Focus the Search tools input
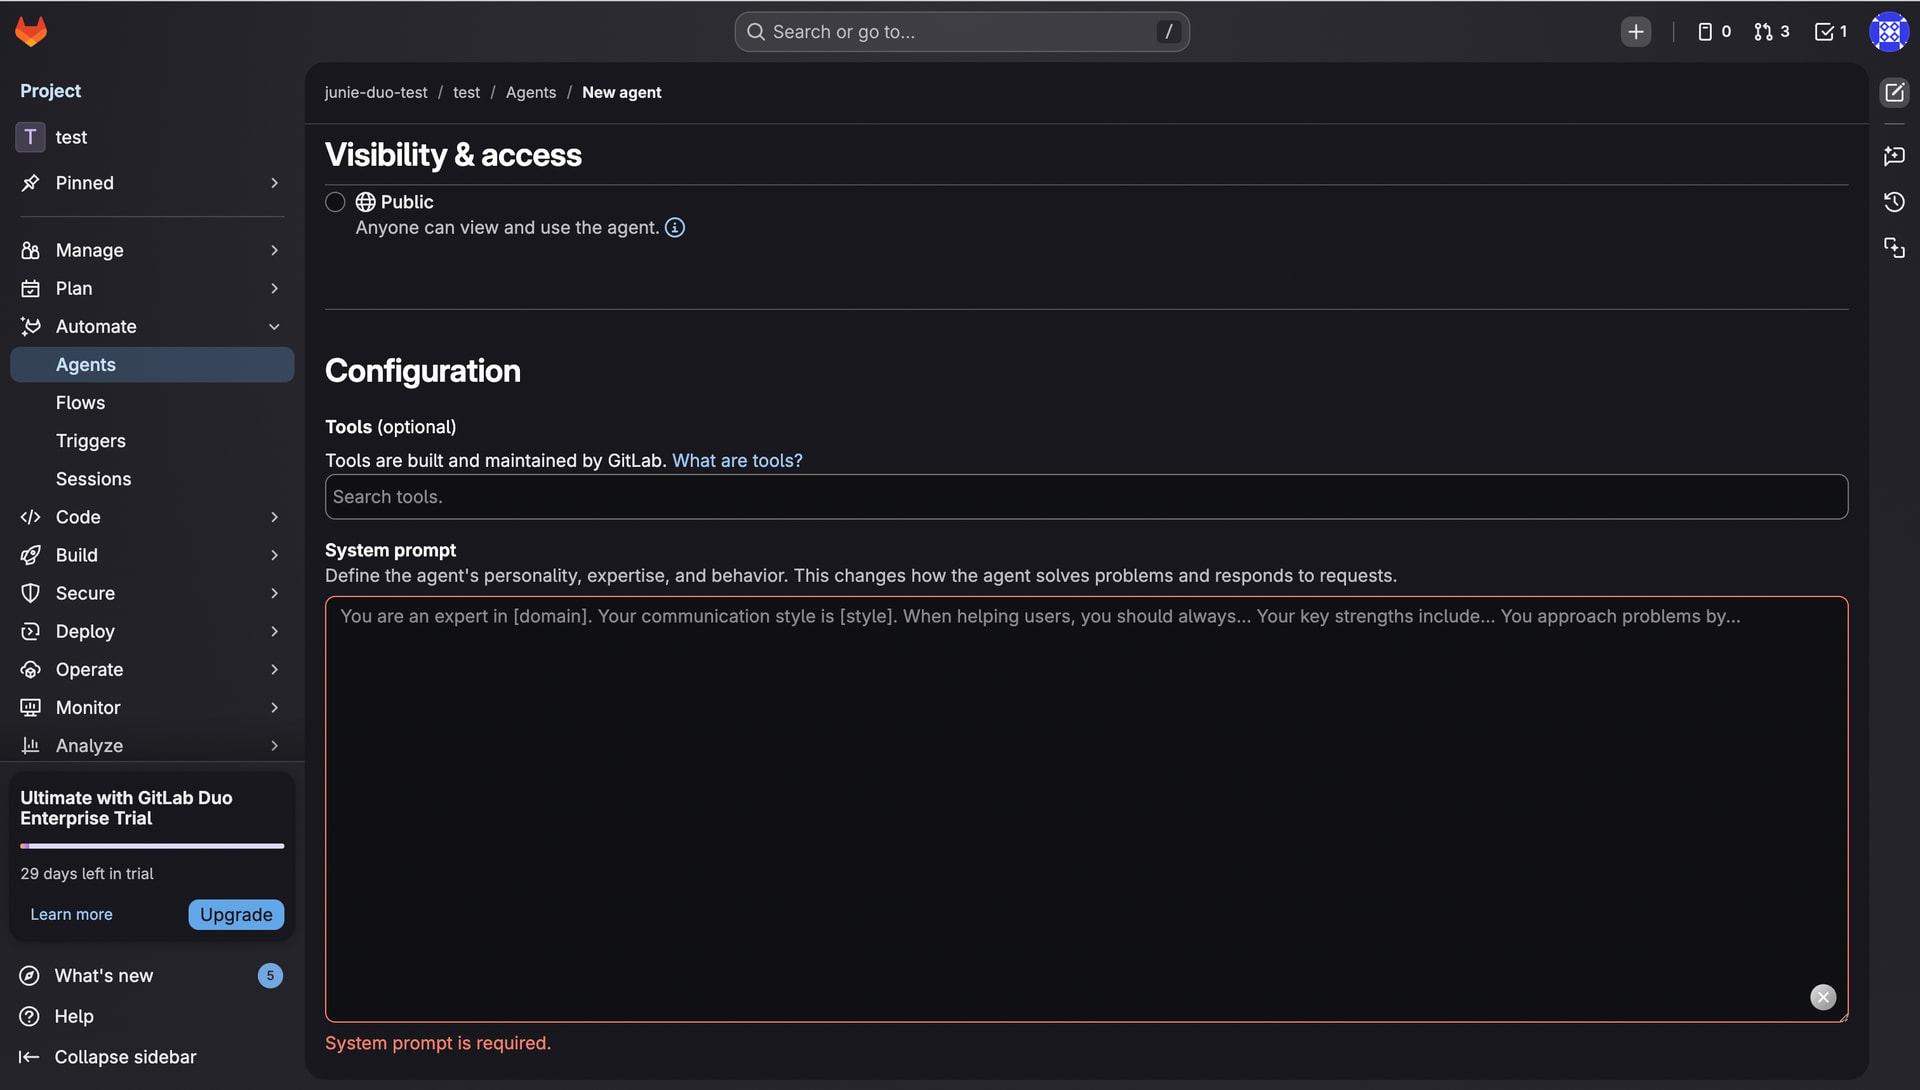 [1086, 497]
